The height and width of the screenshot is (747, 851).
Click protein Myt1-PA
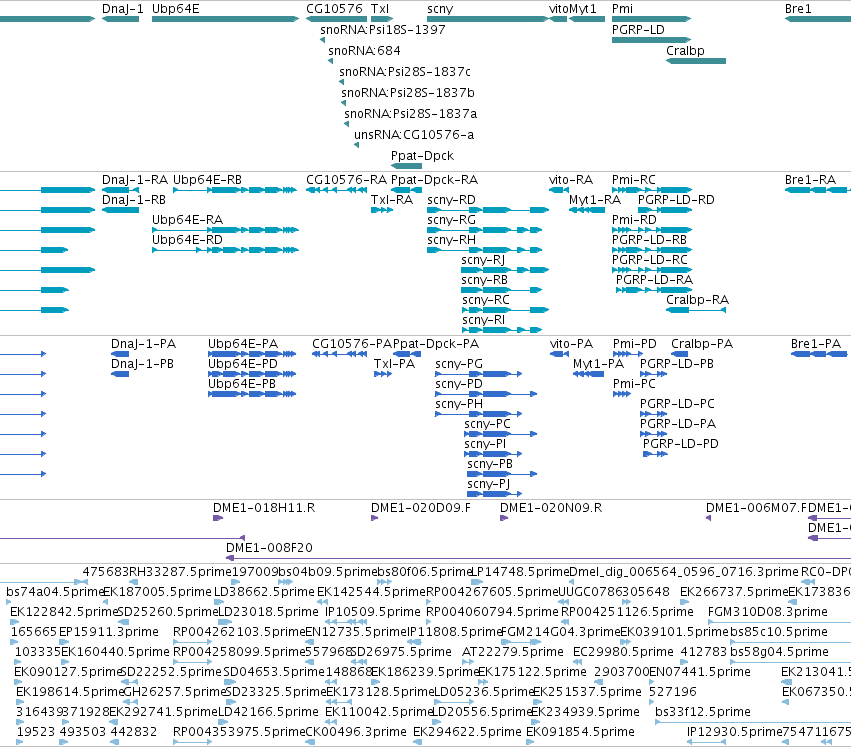(x=598, y=364)
